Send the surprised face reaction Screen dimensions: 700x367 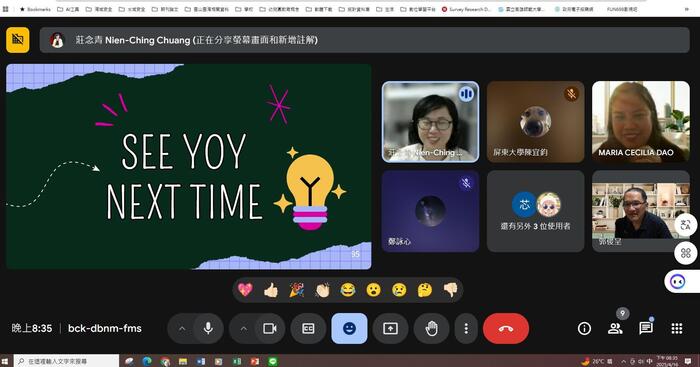tap(373, 290)
